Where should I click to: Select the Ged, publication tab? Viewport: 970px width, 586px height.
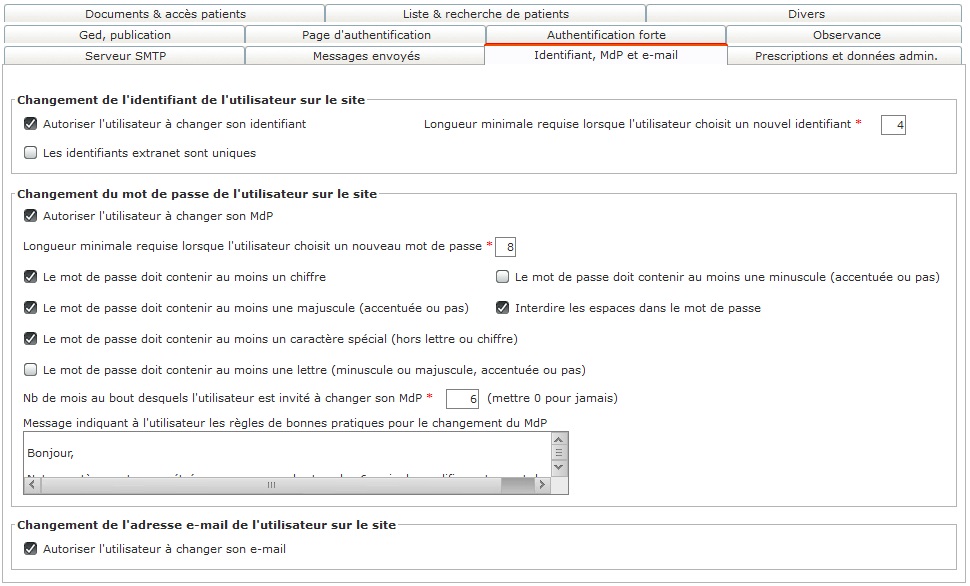pos(125,35)
